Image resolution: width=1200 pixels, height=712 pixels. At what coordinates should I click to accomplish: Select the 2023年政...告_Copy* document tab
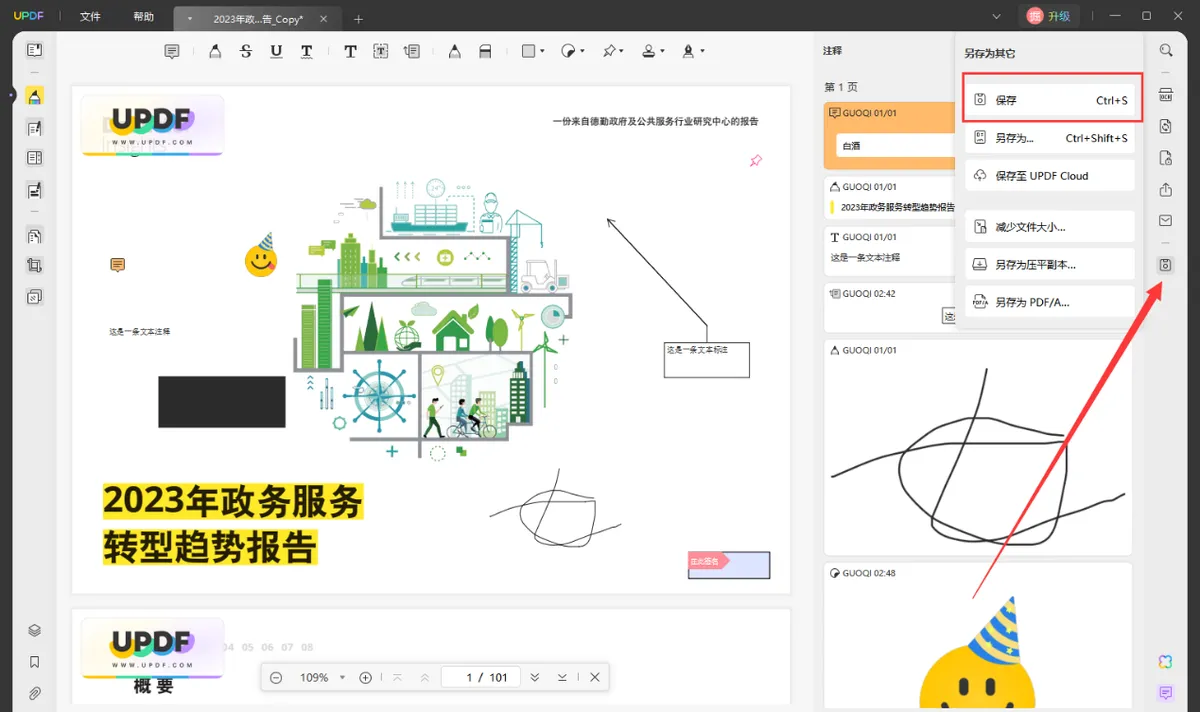(x=258, y=19)
